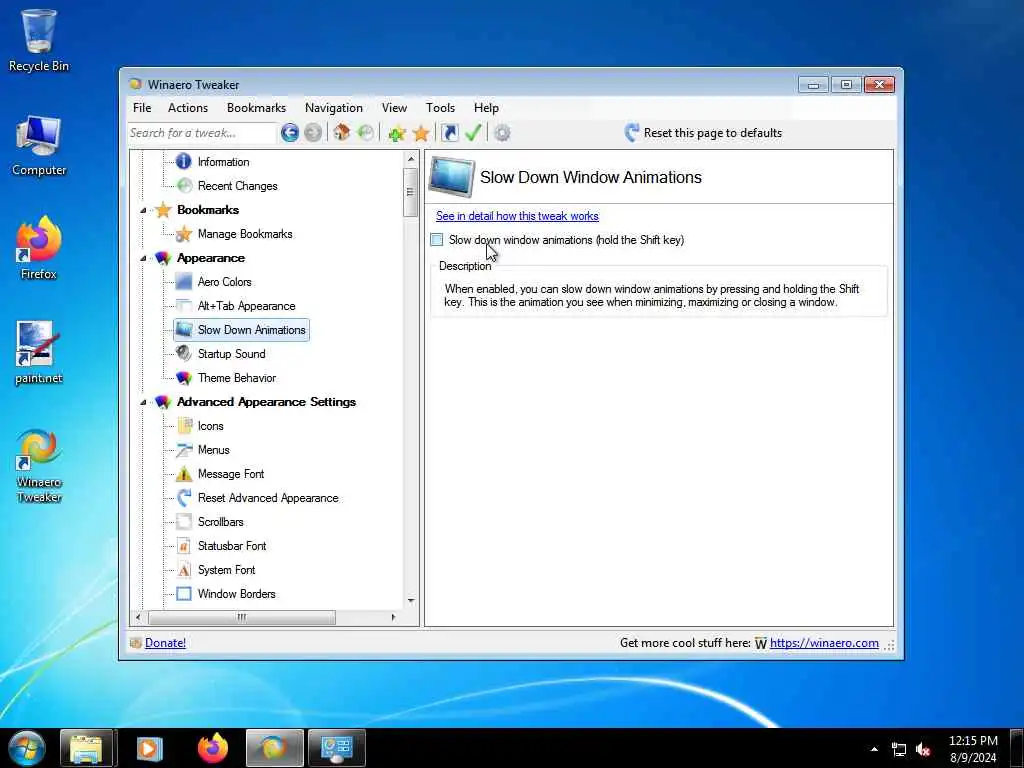Click the media player taskbar icon

[150, 748]
